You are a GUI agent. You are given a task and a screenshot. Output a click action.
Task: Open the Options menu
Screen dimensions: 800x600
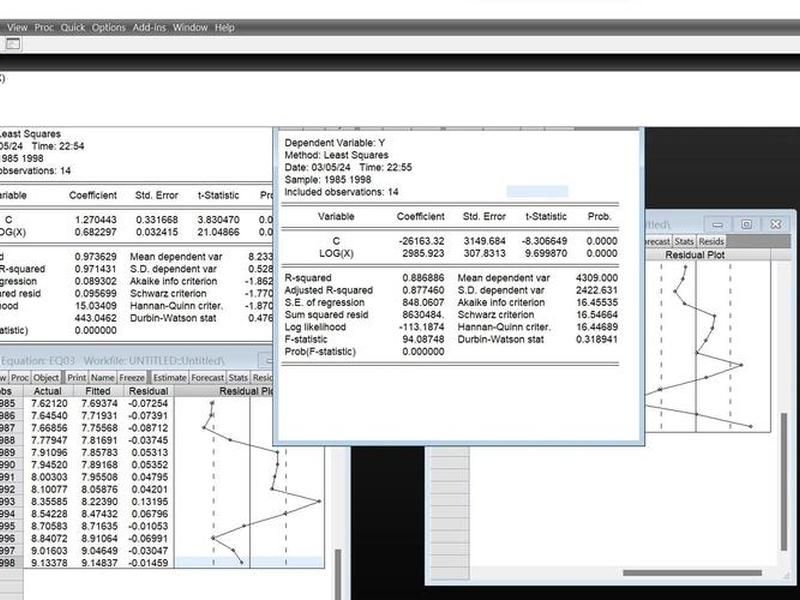point(108,28)
